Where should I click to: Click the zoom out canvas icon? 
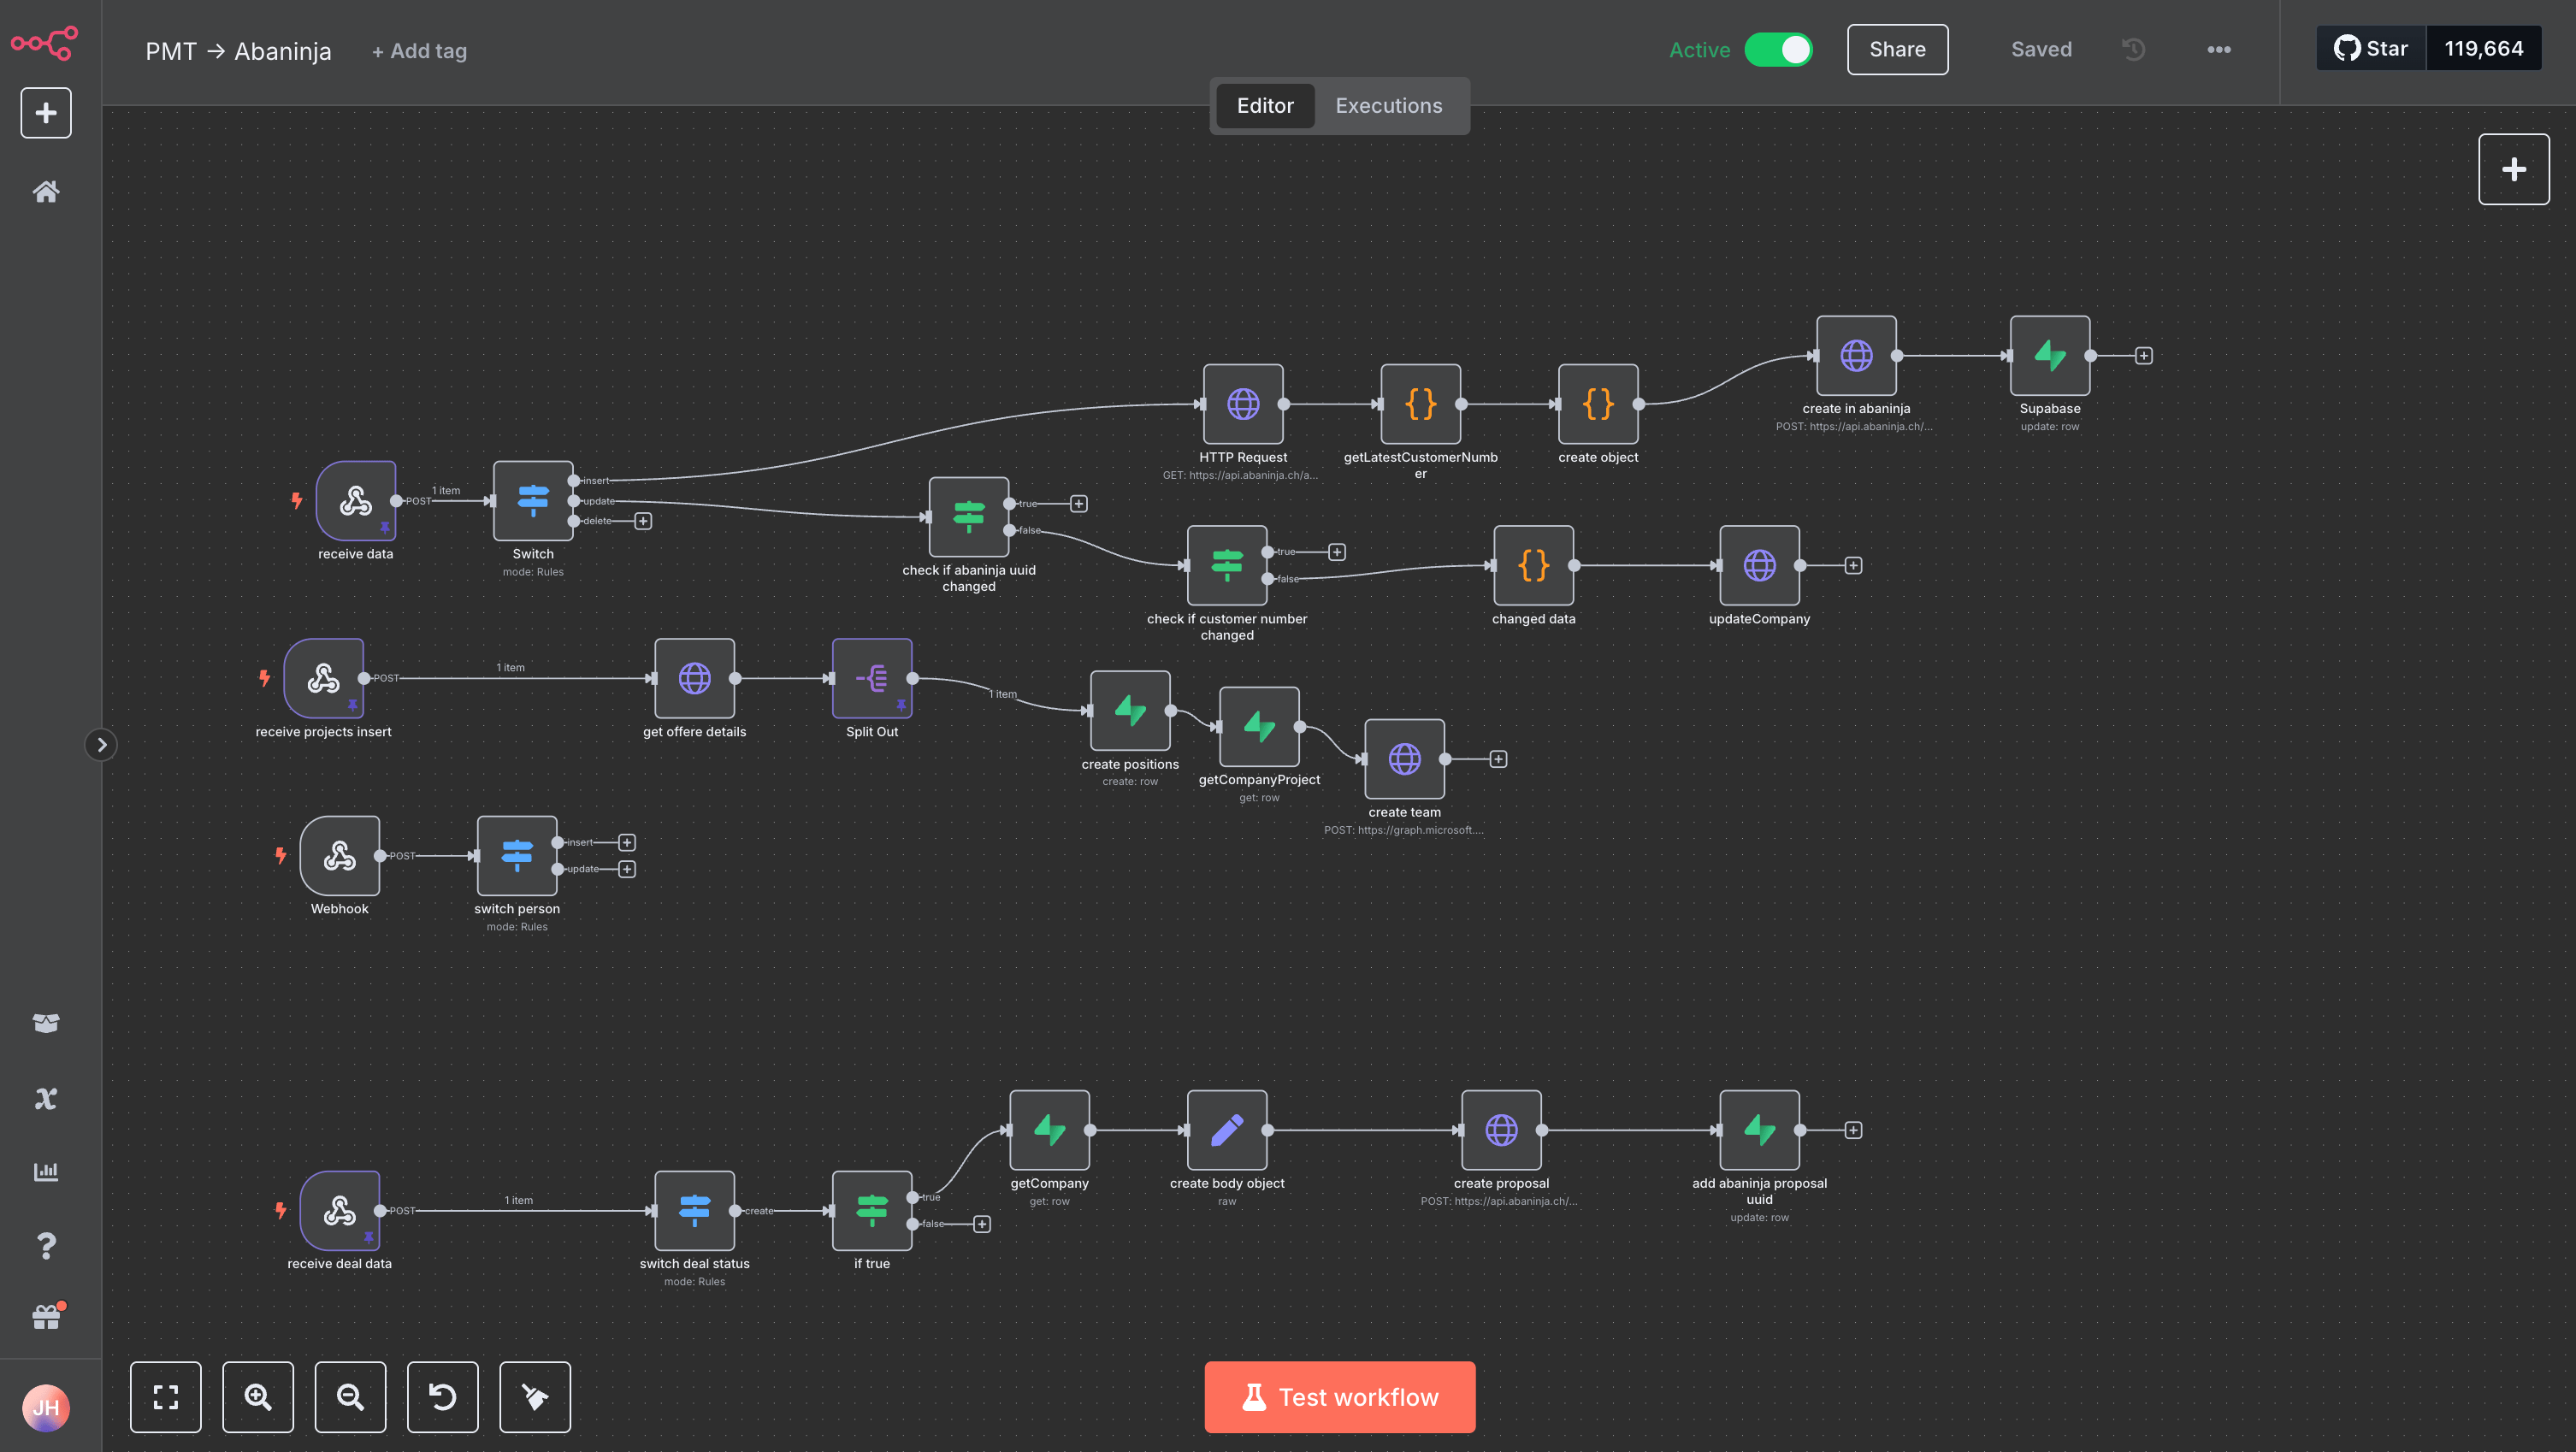350,1396
